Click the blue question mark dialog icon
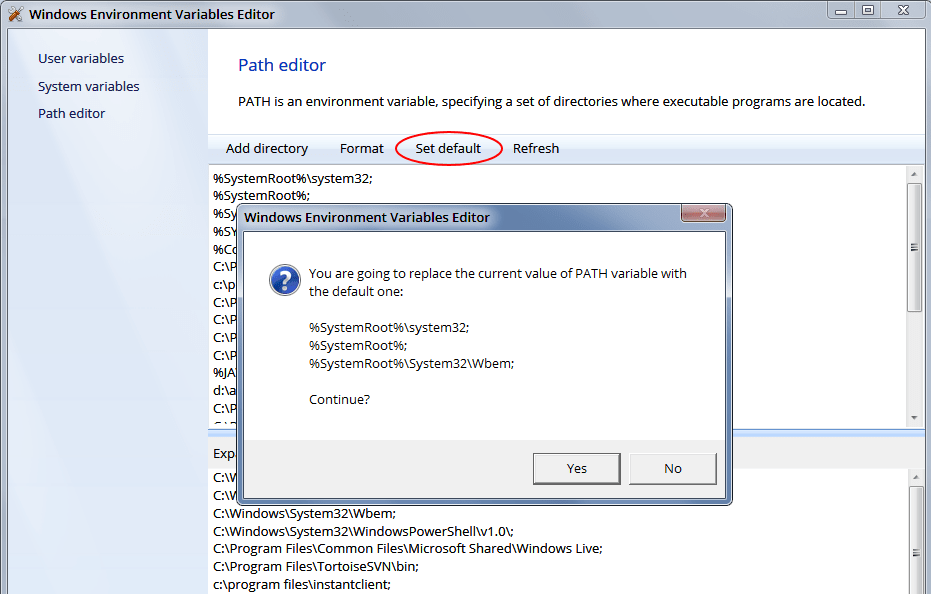Image resolution: width=931 pixels, height=594 pixels. click(284, 280)
